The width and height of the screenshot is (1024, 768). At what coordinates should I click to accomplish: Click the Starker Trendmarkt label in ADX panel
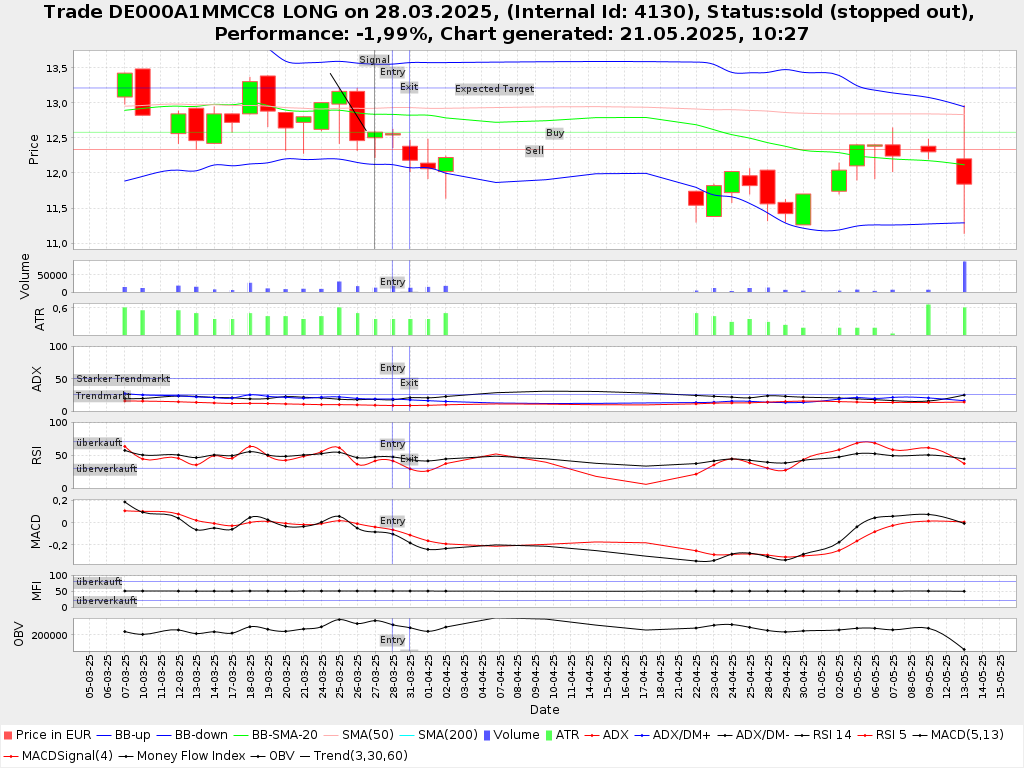click(122, 379)
